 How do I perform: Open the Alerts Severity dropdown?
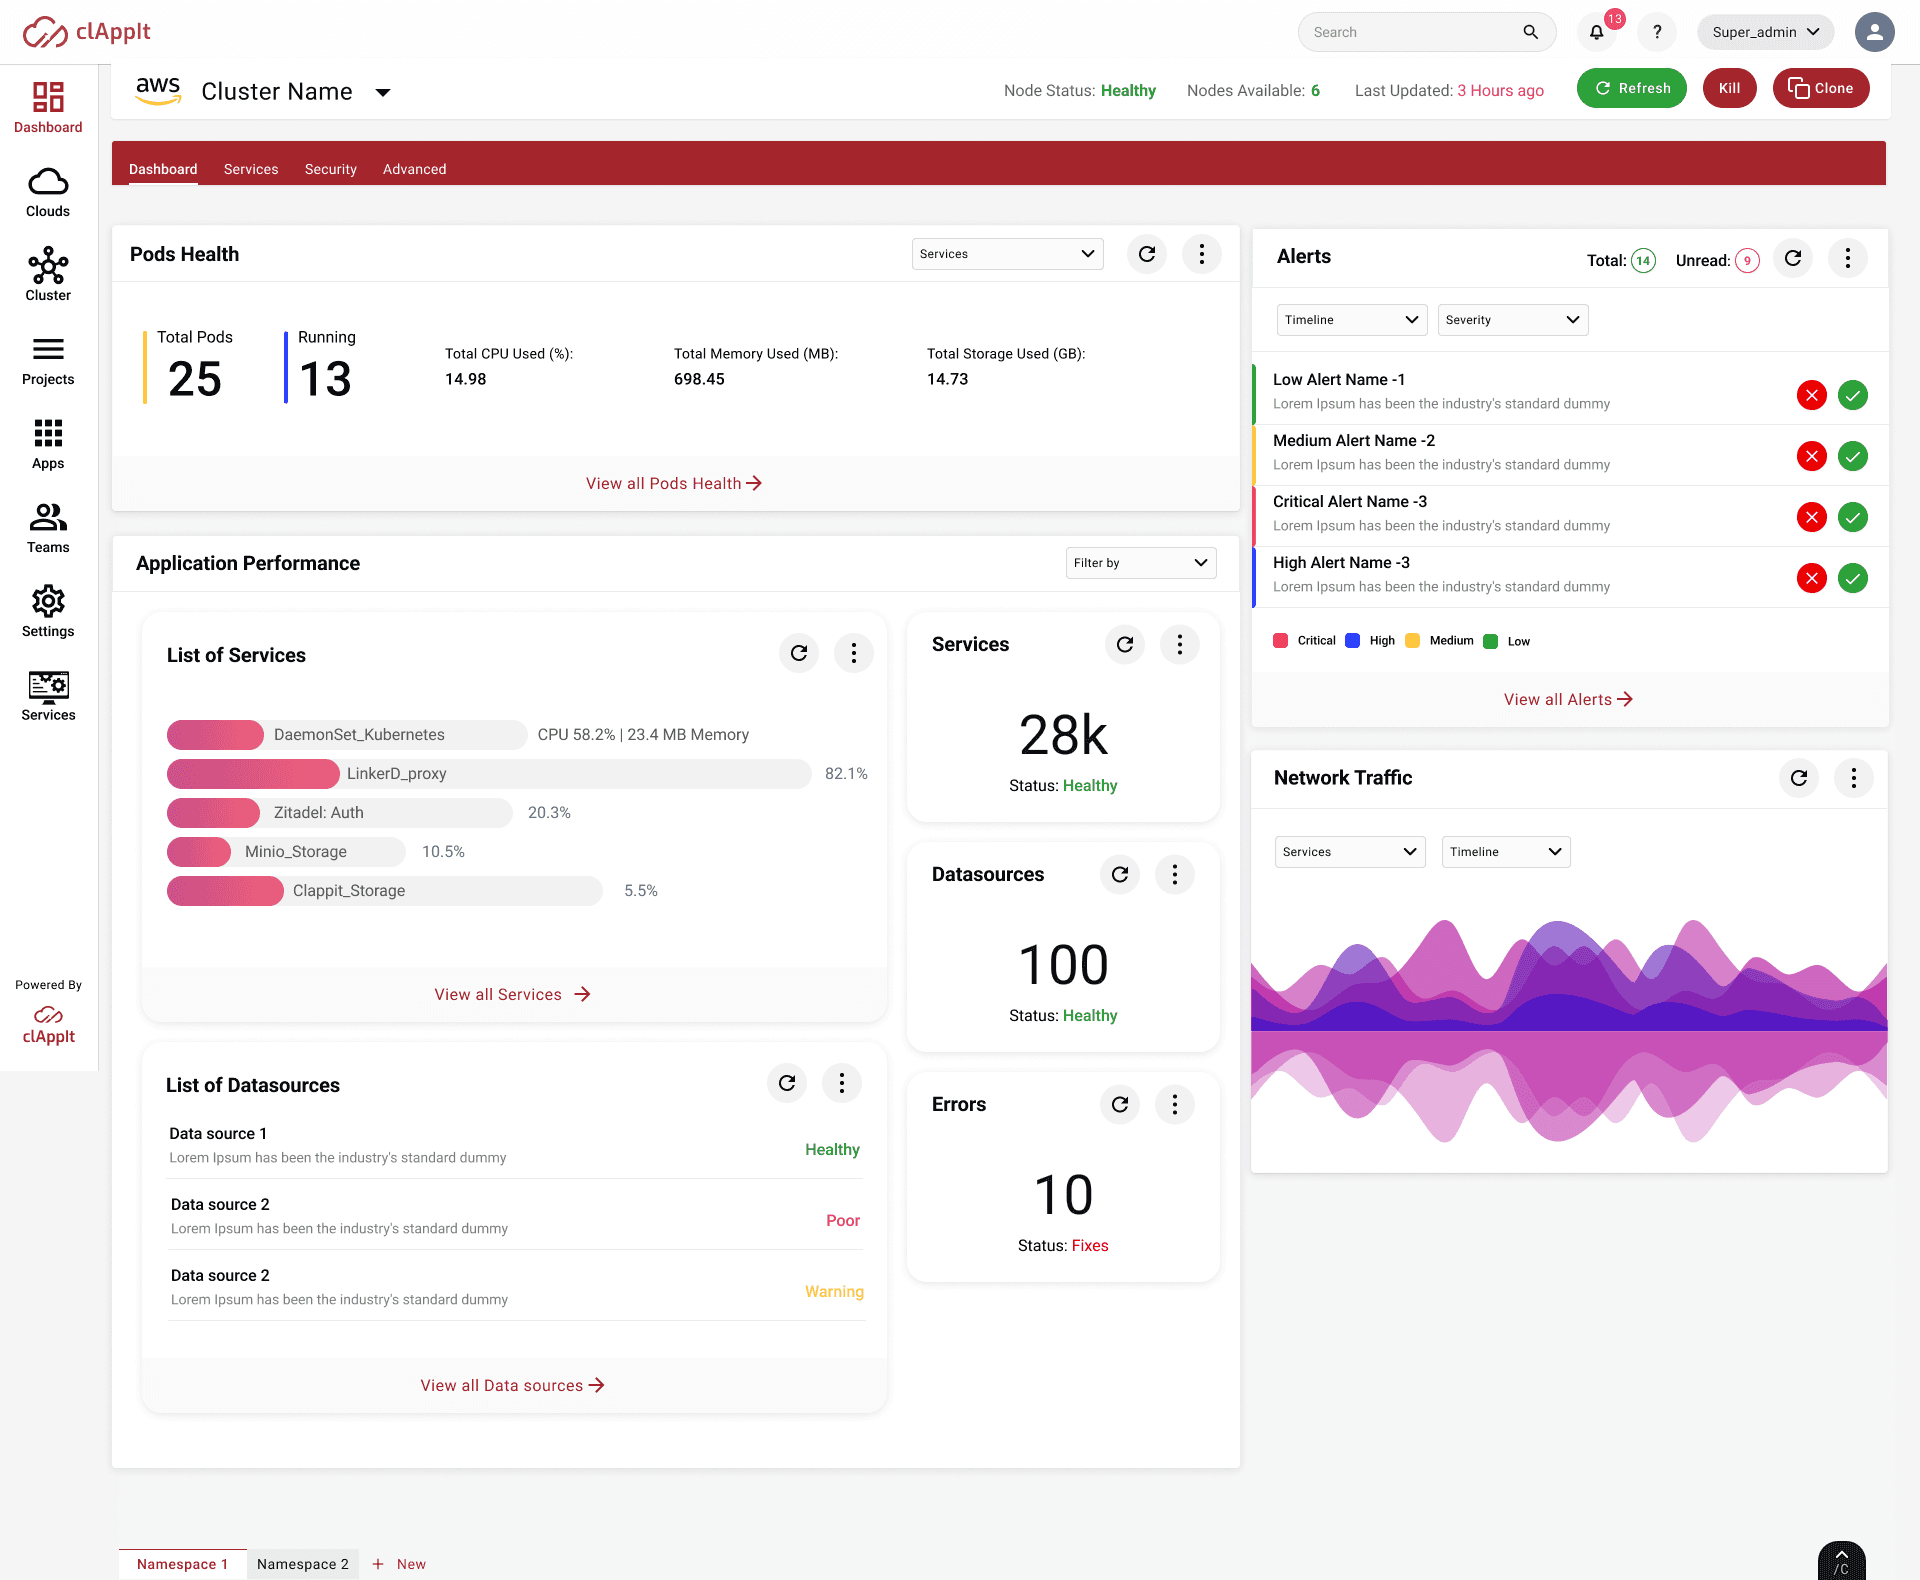[x=1512, y=320]
